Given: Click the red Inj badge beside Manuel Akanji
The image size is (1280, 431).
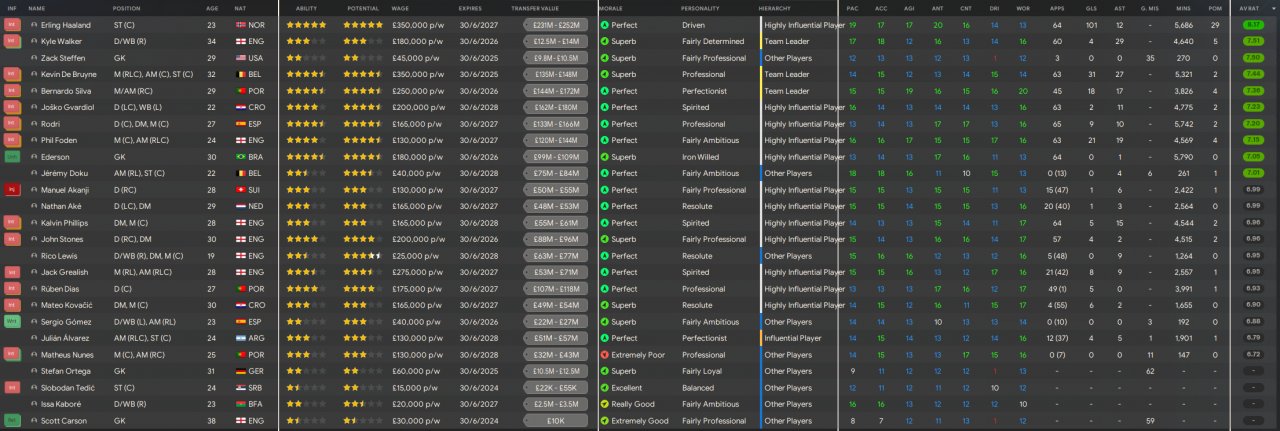Looking at the screenshot, I should click(x=12, y=190).
